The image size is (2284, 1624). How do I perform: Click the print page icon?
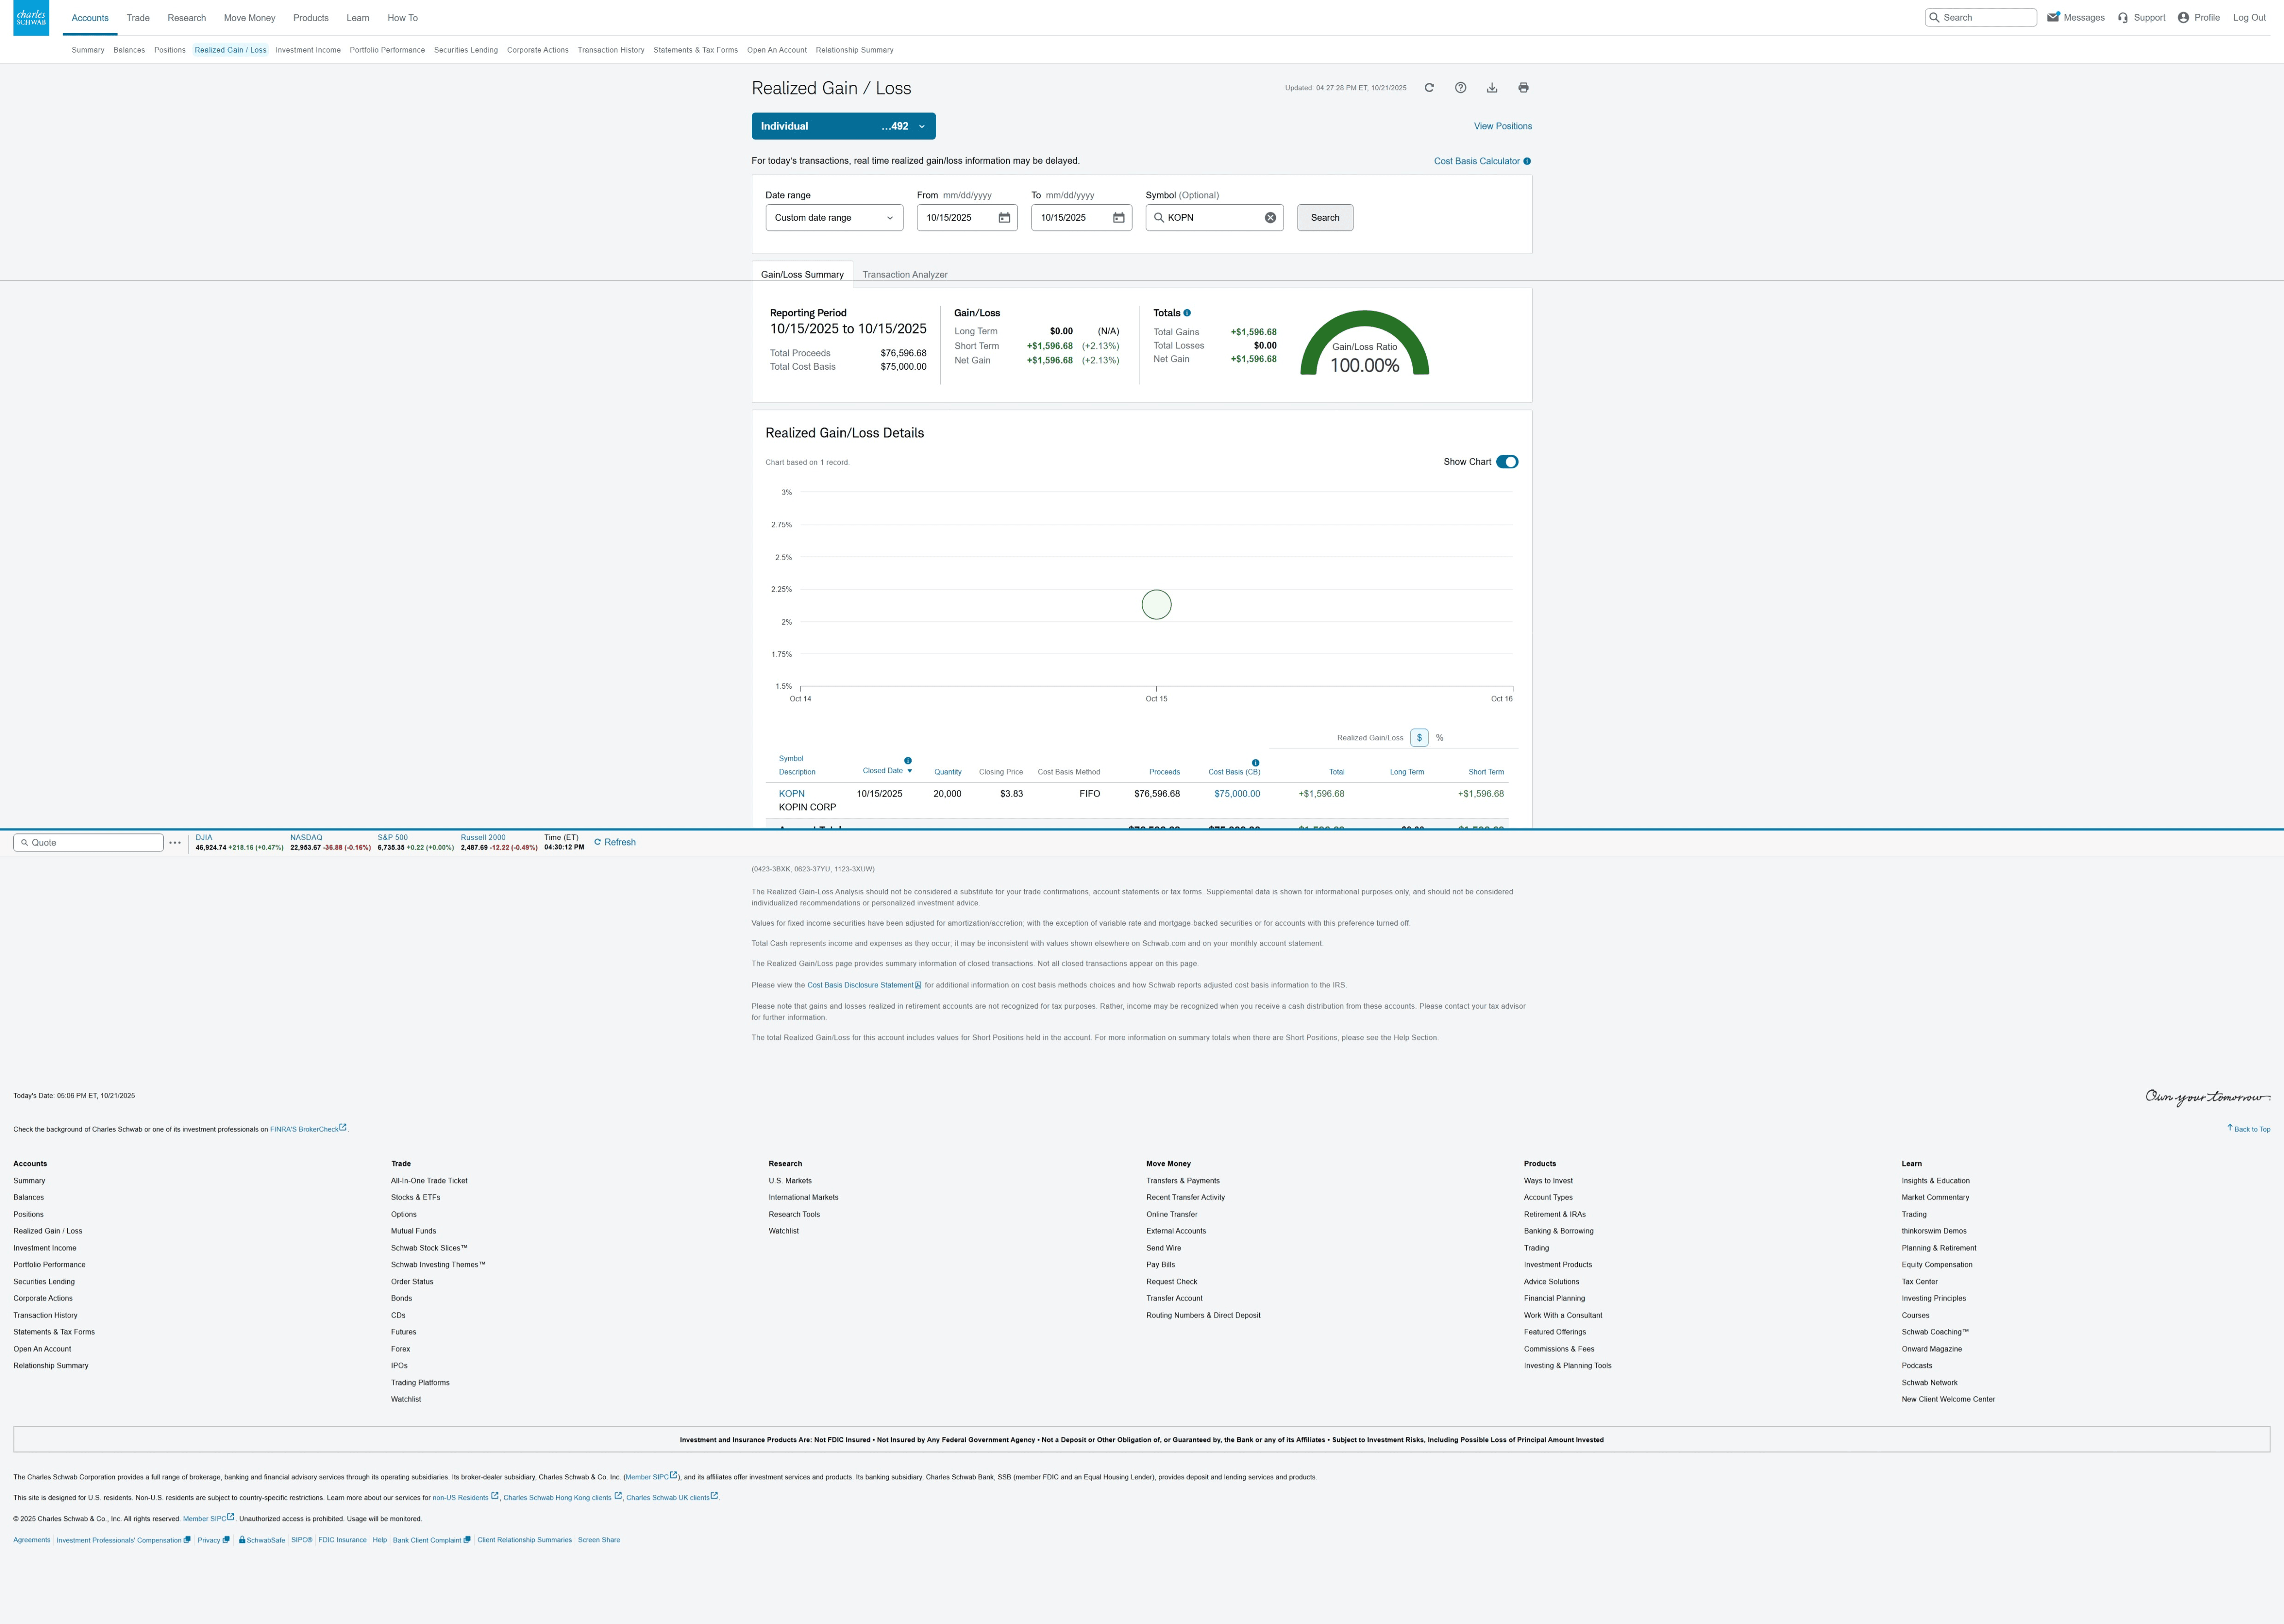1523,88
